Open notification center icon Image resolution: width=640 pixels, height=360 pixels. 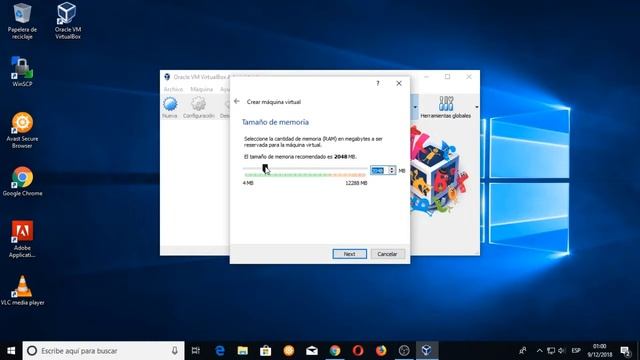point(626,351)
